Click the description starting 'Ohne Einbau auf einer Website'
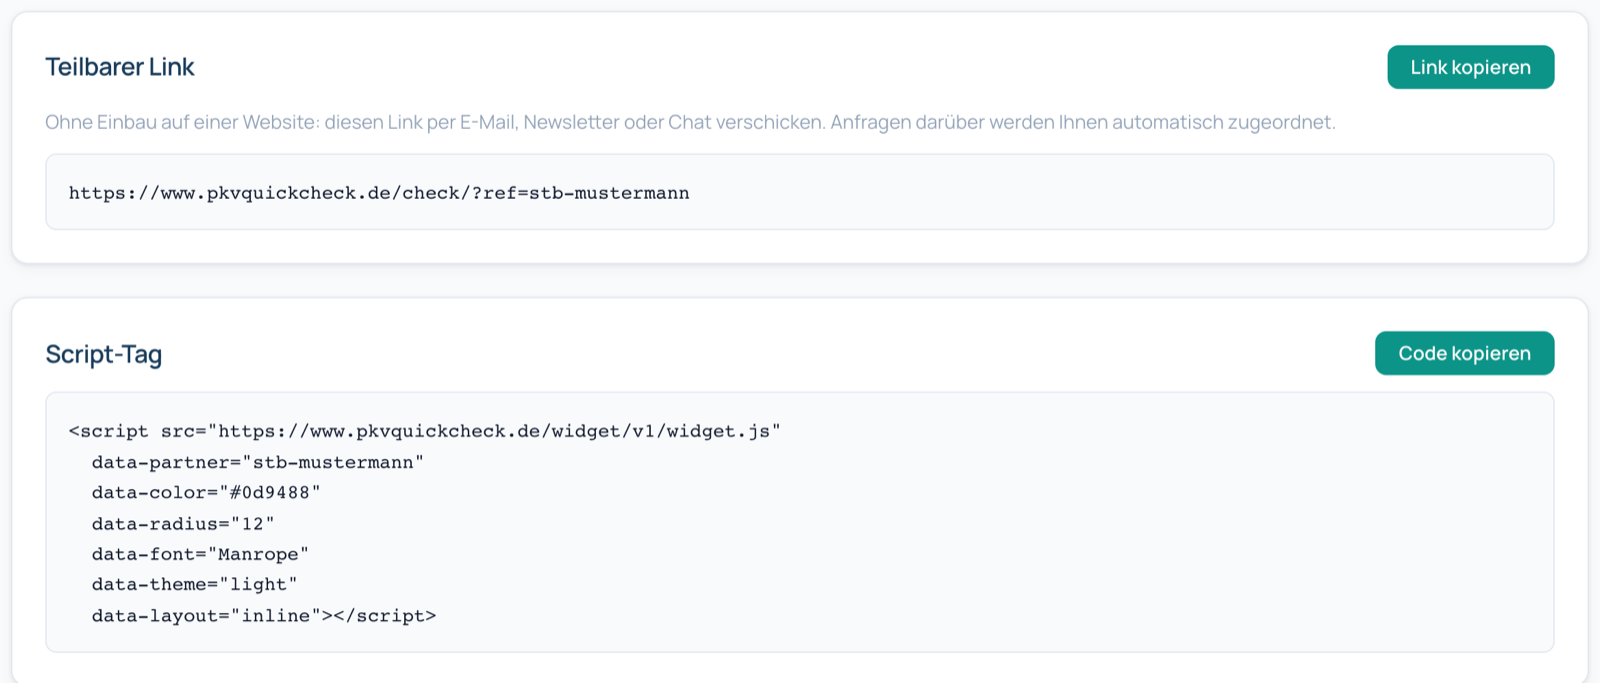This screenshot has width=1600, height=683. pos(690,122)
